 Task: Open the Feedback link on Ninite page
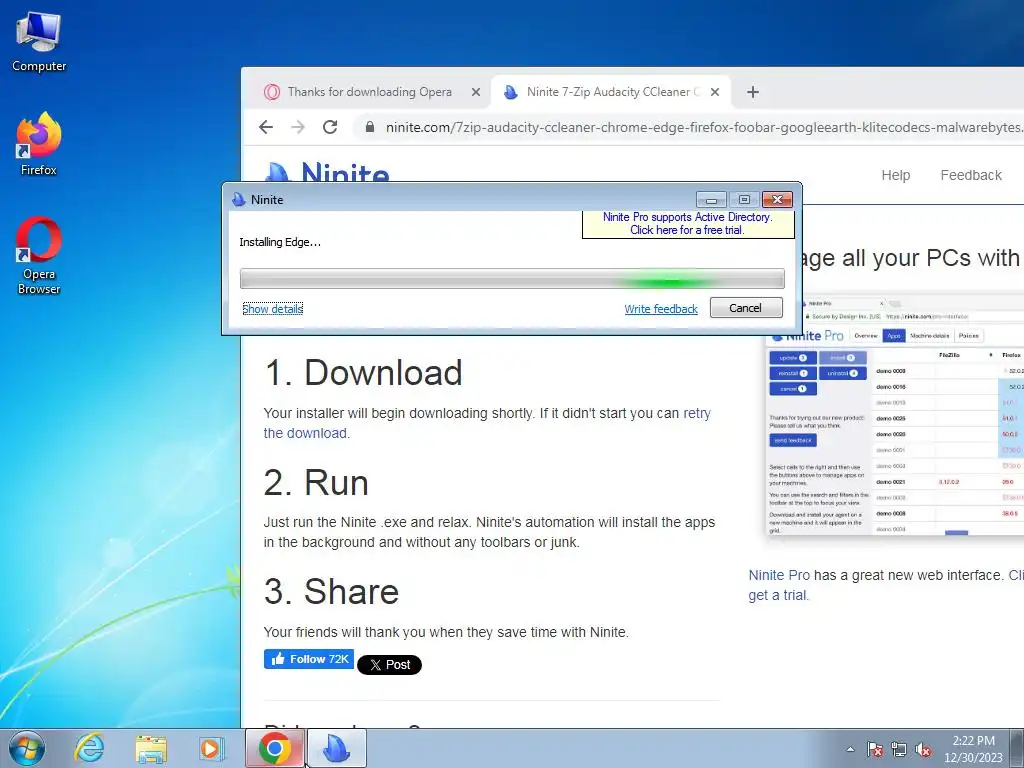970,175
